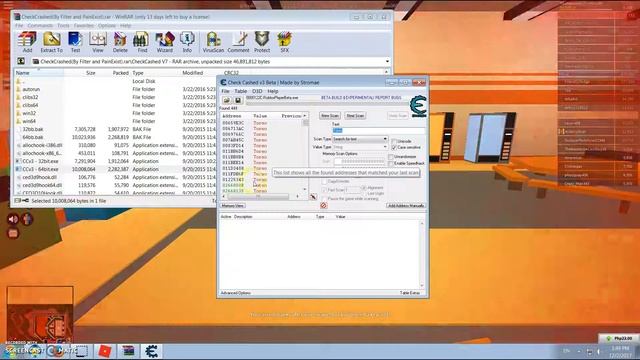Click the Cheat Engine icon on the taskbar

pos(151,351)
